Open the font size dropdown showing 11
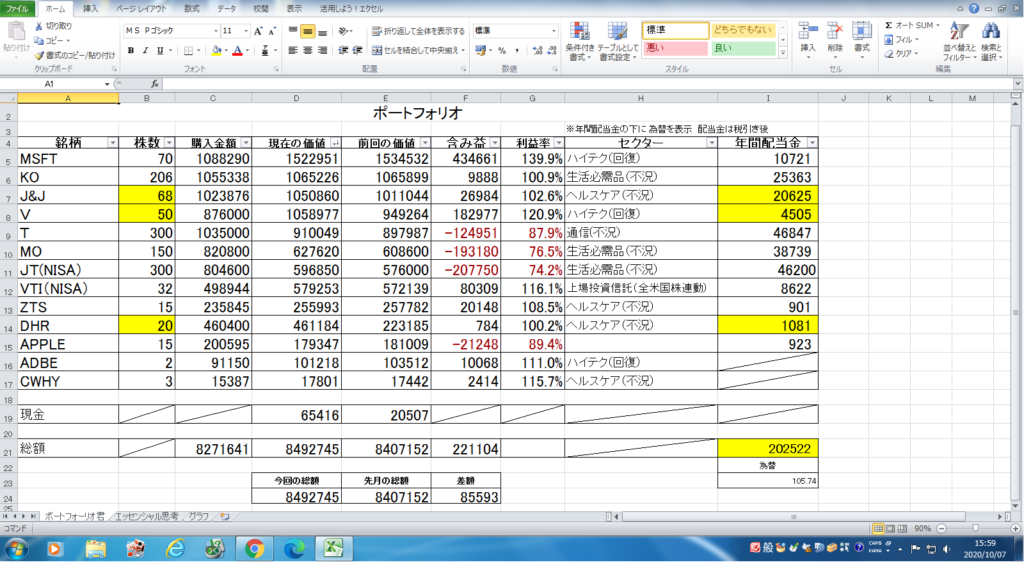This screenshot has width=1024, height=576. click(246, 31)
